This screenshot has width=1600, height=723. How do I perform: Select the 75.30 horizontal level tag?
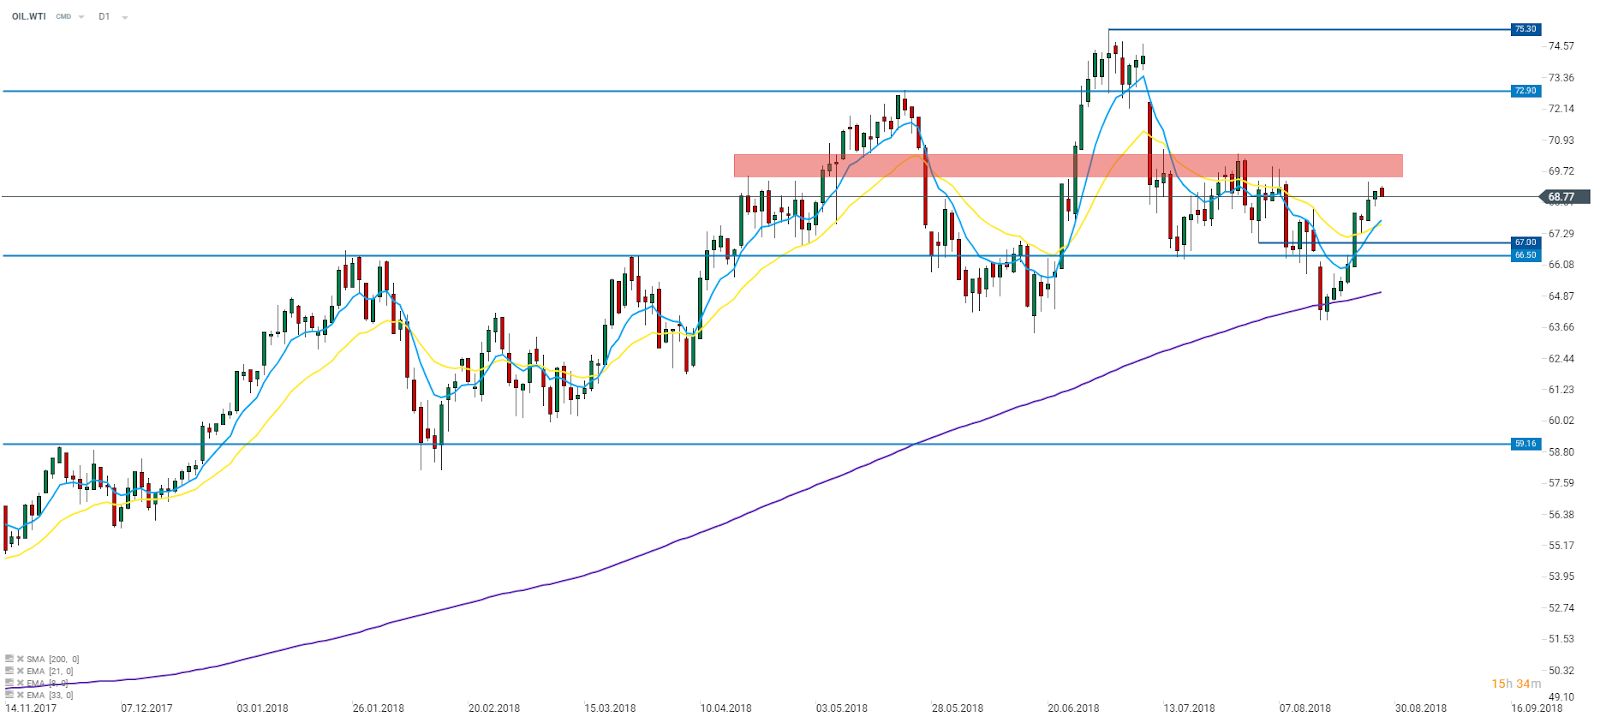pyautogui.click(x=1525, y=29)
